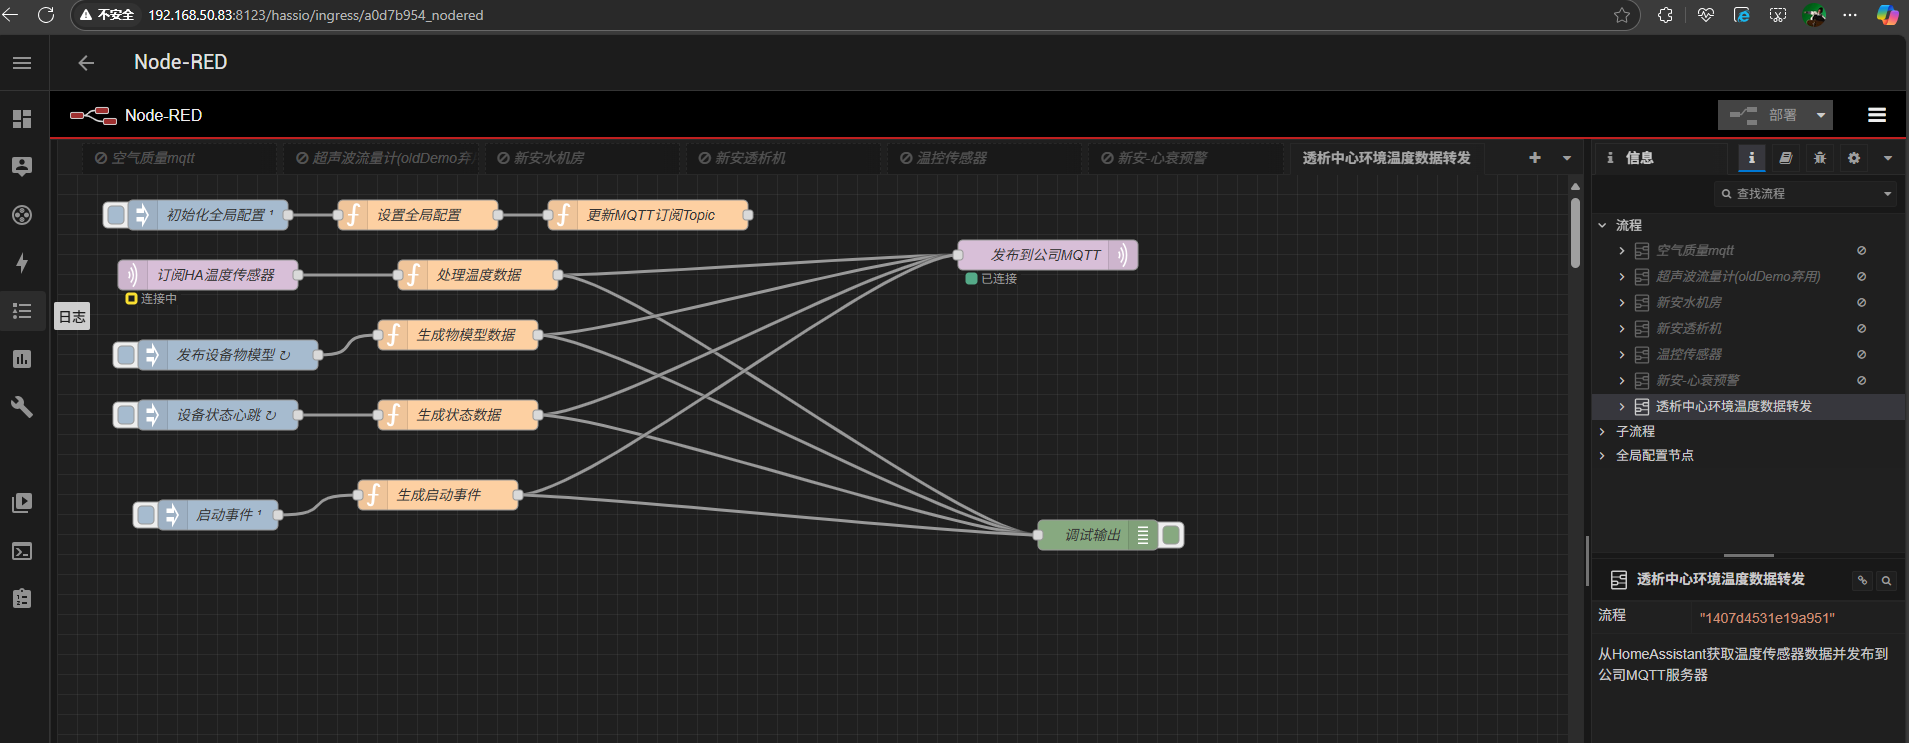1909x743 pixels.
Task: Trigger the 启动事件 inject node button
Action: (x=146, y=515)
